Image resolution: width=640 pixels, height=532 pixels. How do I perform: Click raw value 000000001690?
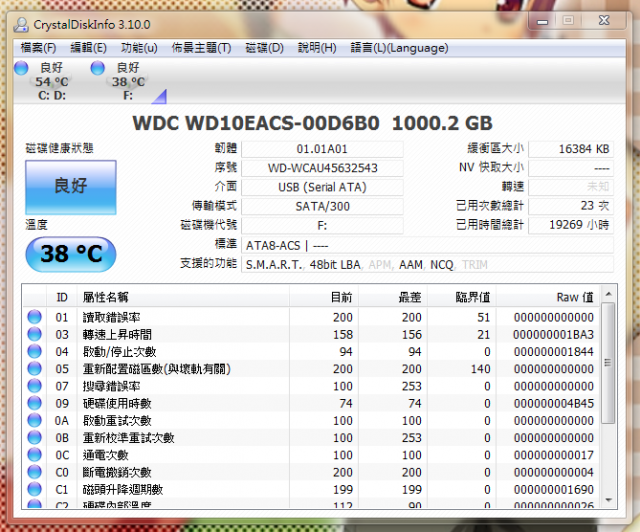point(553,489)
